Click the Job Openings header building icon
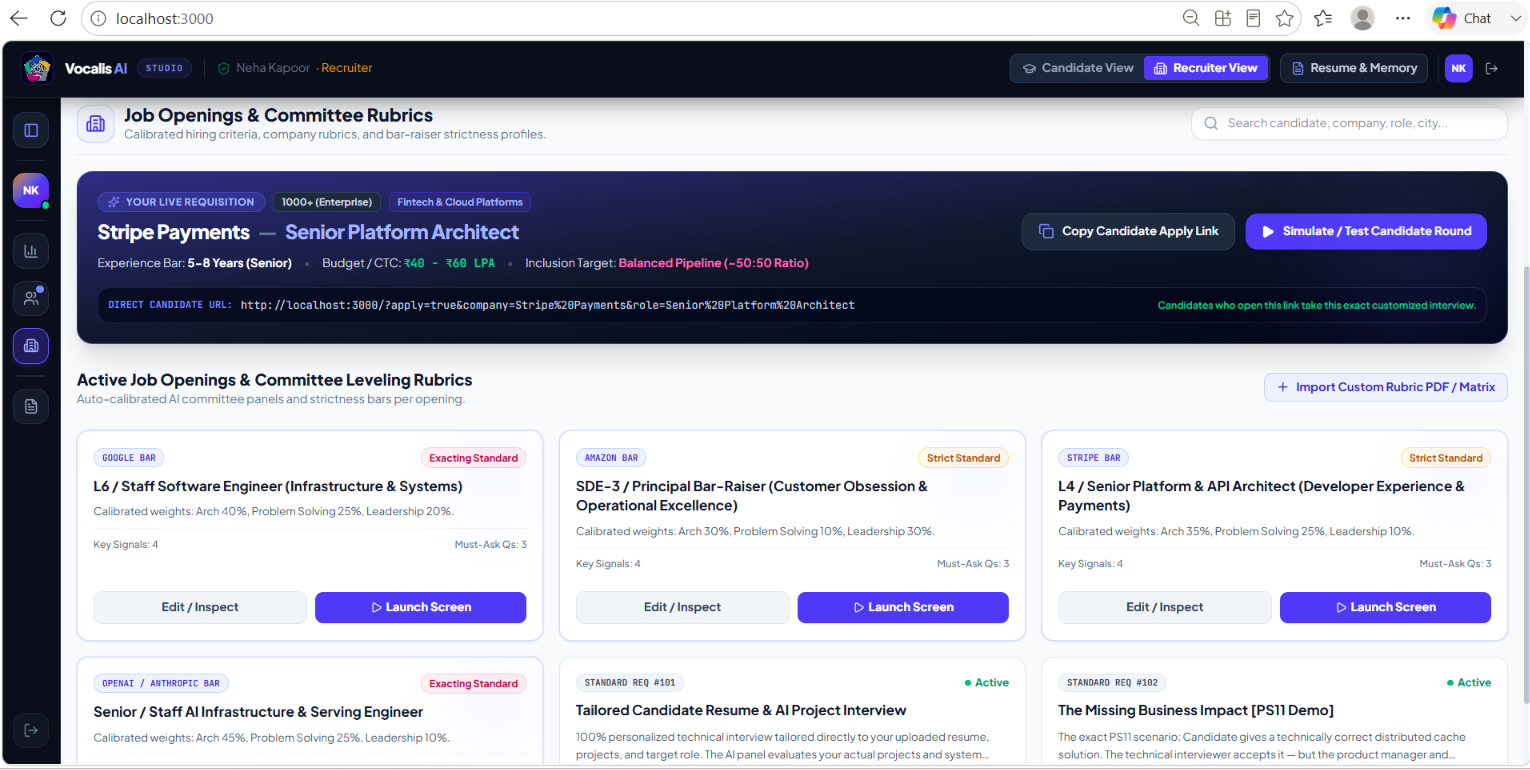Screen dimensions: 1530x770 pyautogui.click(x=96, y=124)
